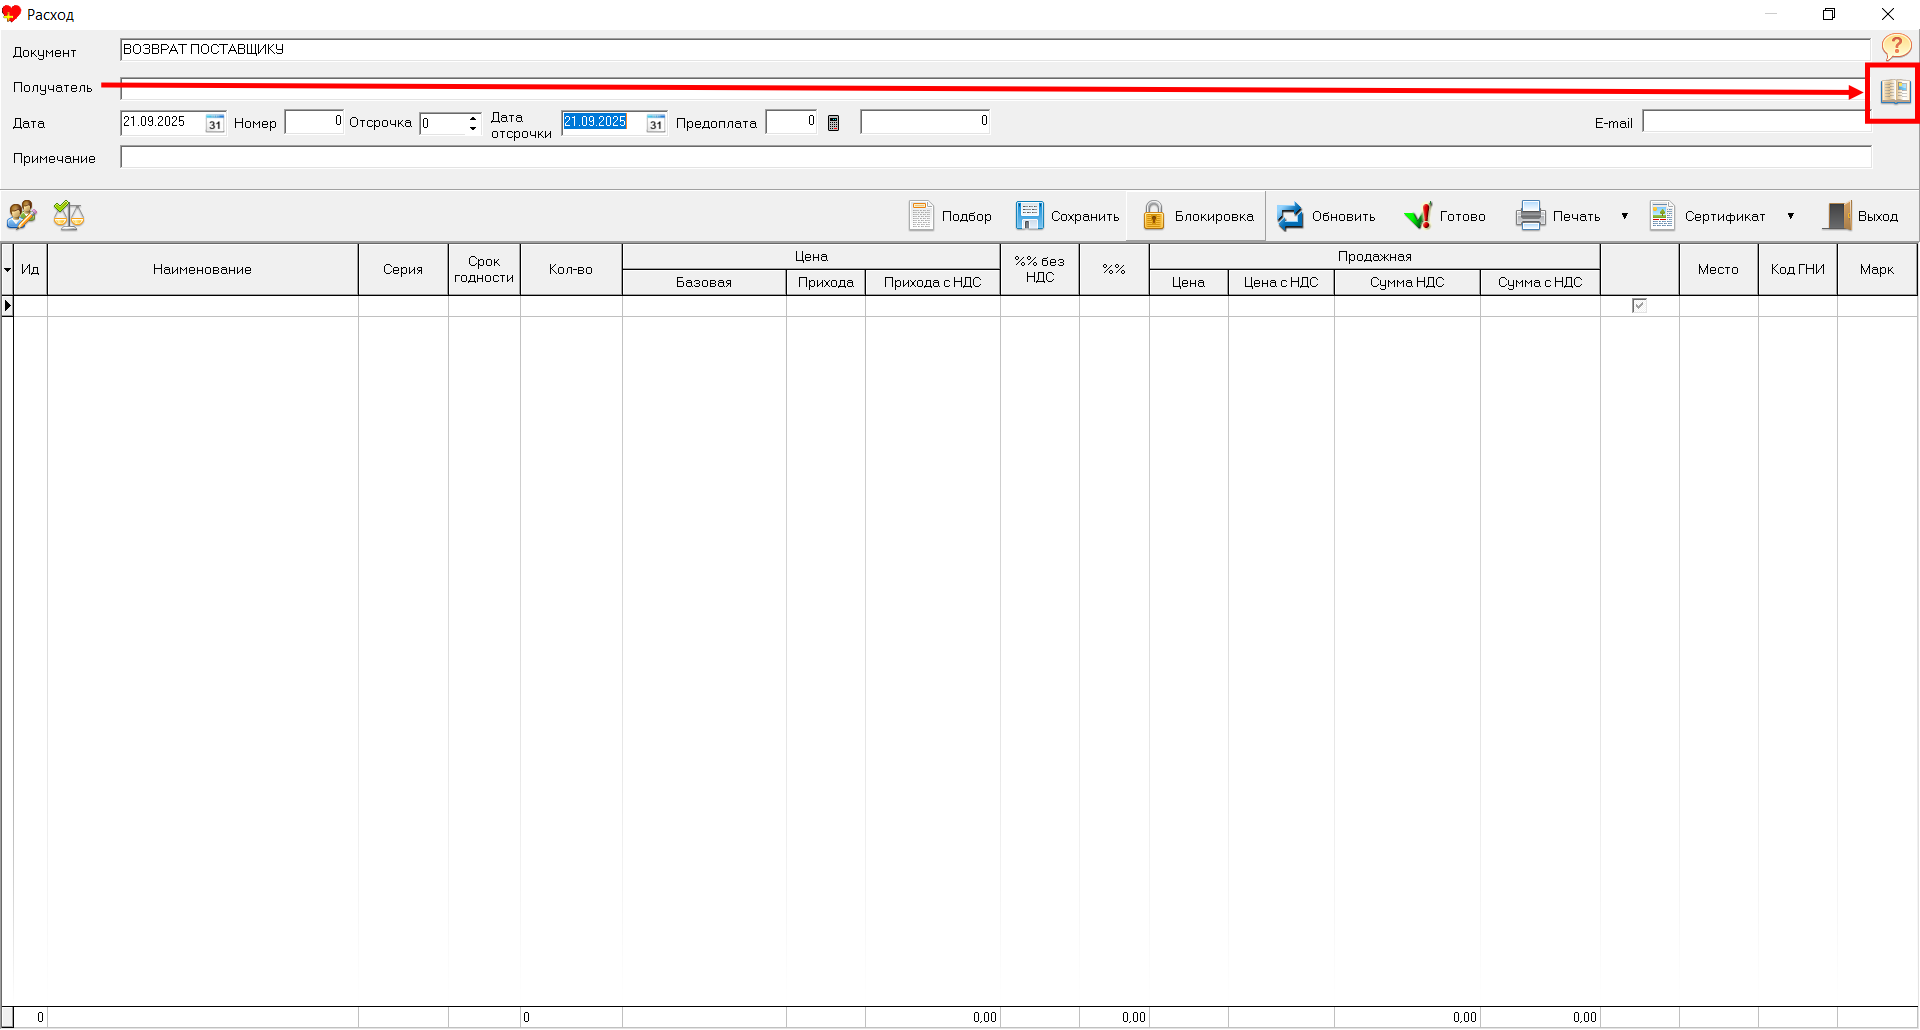
Task: Close the Расход window
Action: [x=1888, y=14]
